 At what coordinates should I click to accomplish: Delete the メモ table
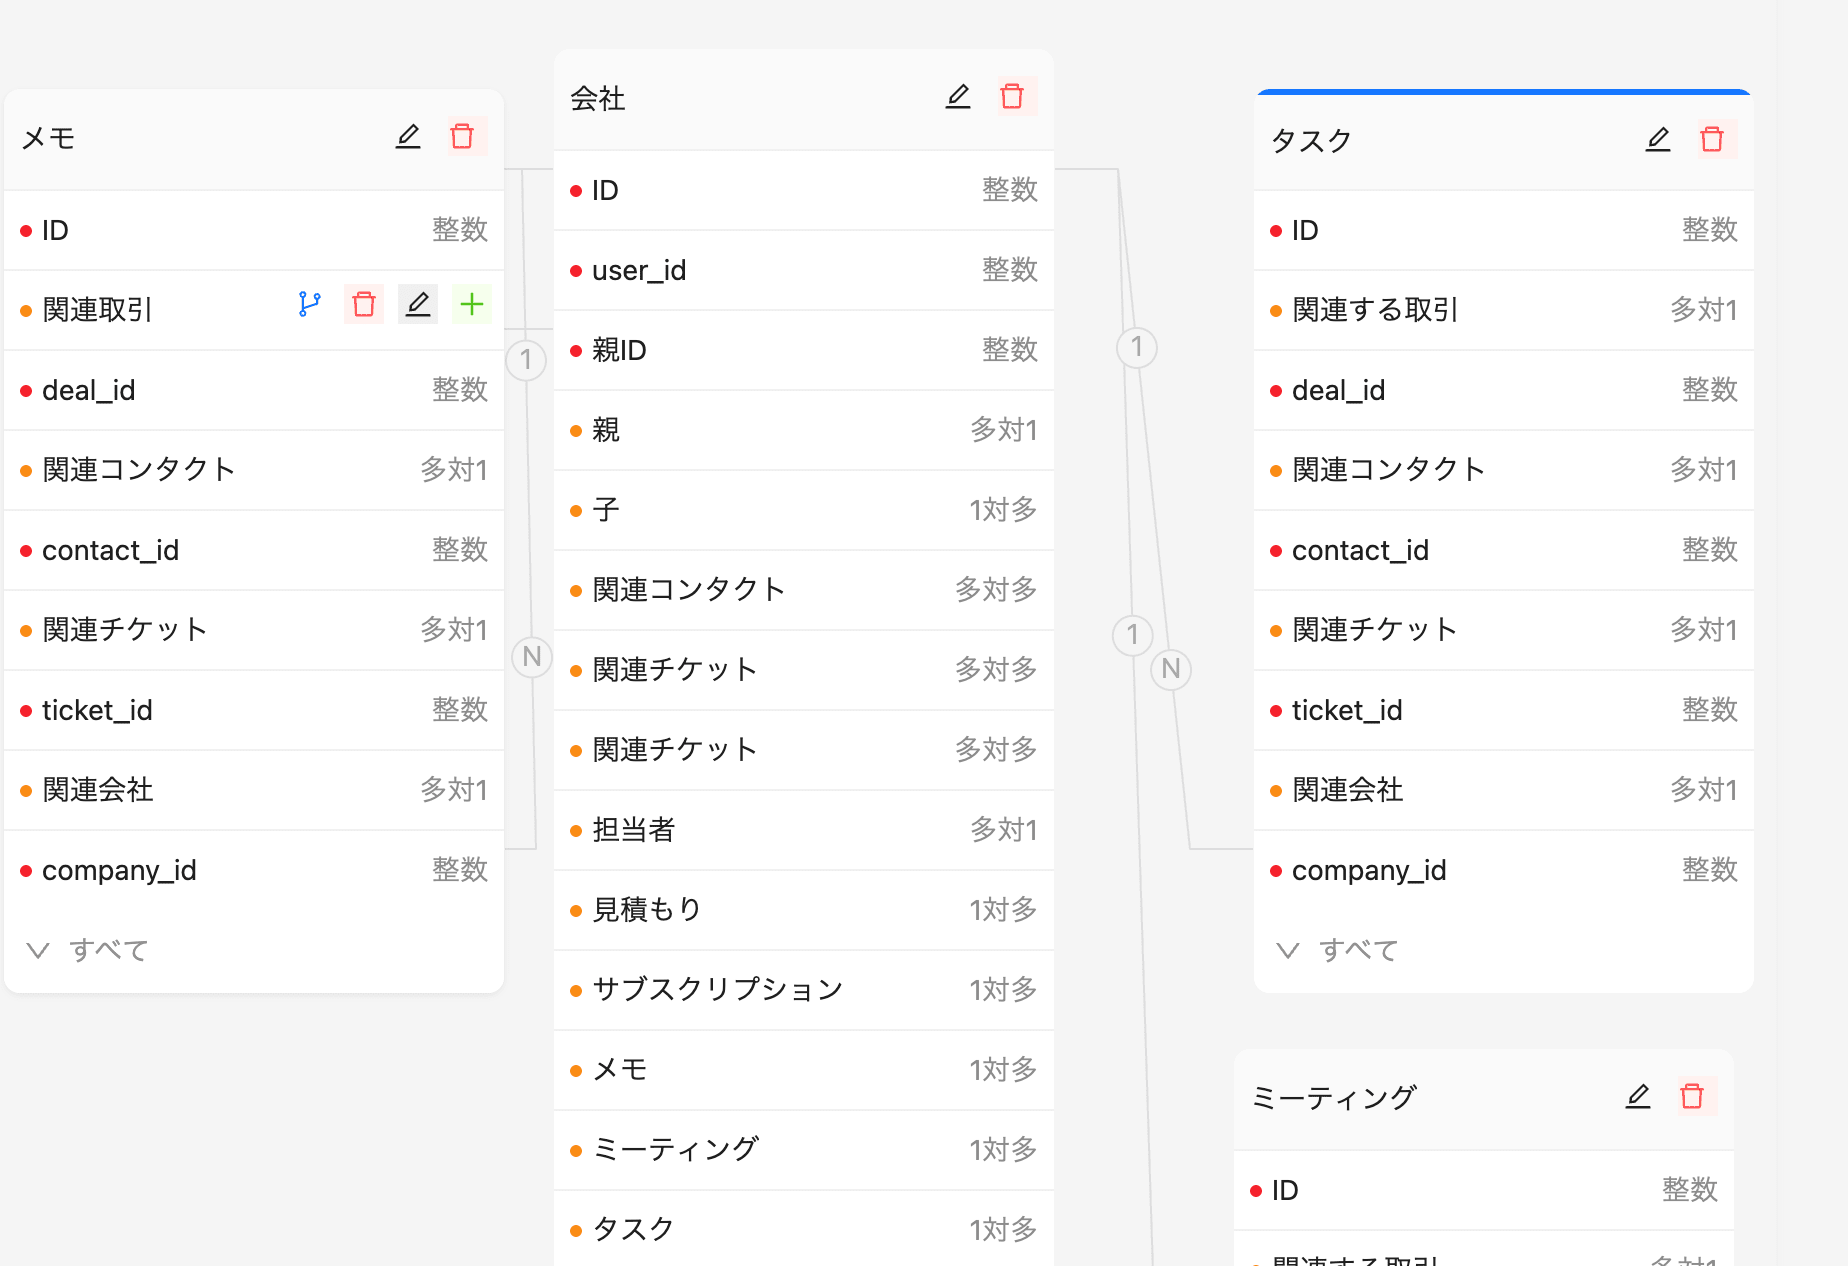(x=462, y=136)
